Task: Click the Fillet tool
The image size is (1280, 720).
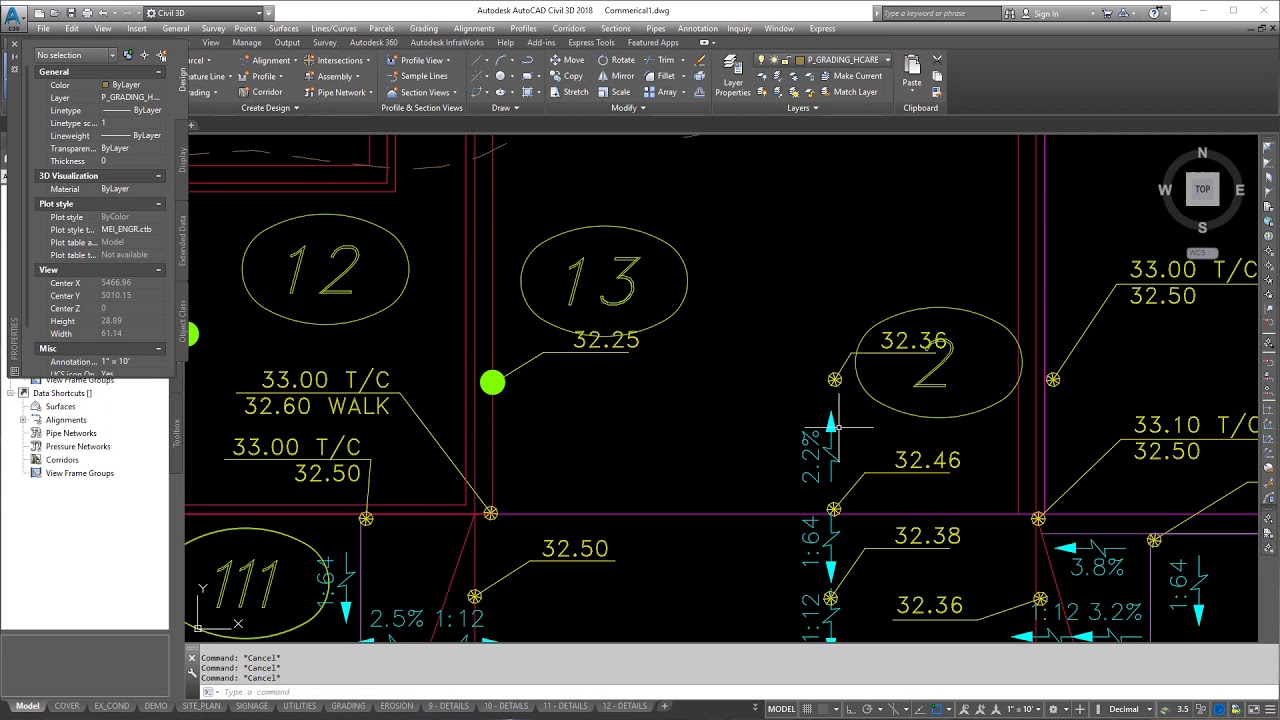Action: tap(660, 76)
